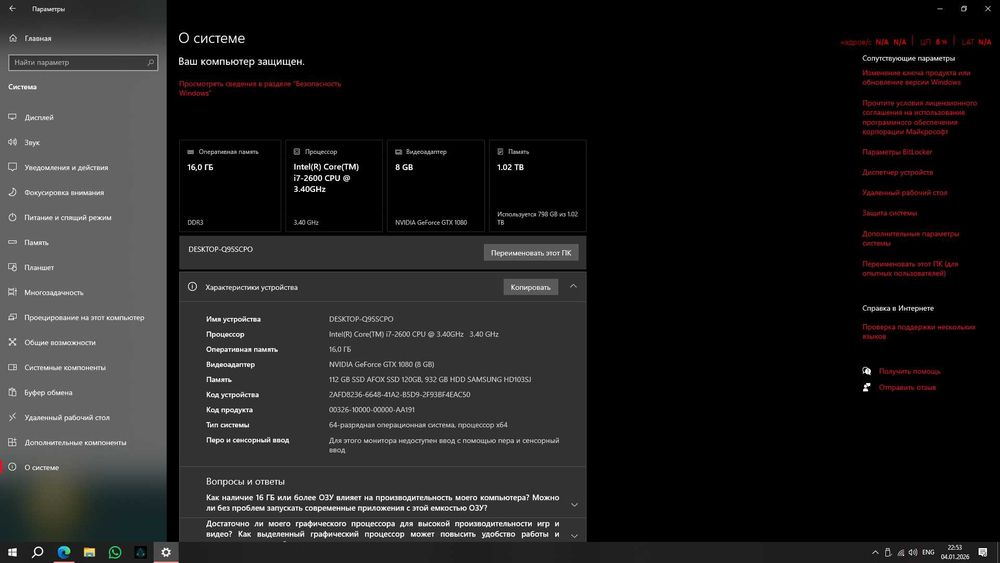Click the network tray icon
Image resolution: width=1000 pixels, height=563 pixels.
pos(901,552)
